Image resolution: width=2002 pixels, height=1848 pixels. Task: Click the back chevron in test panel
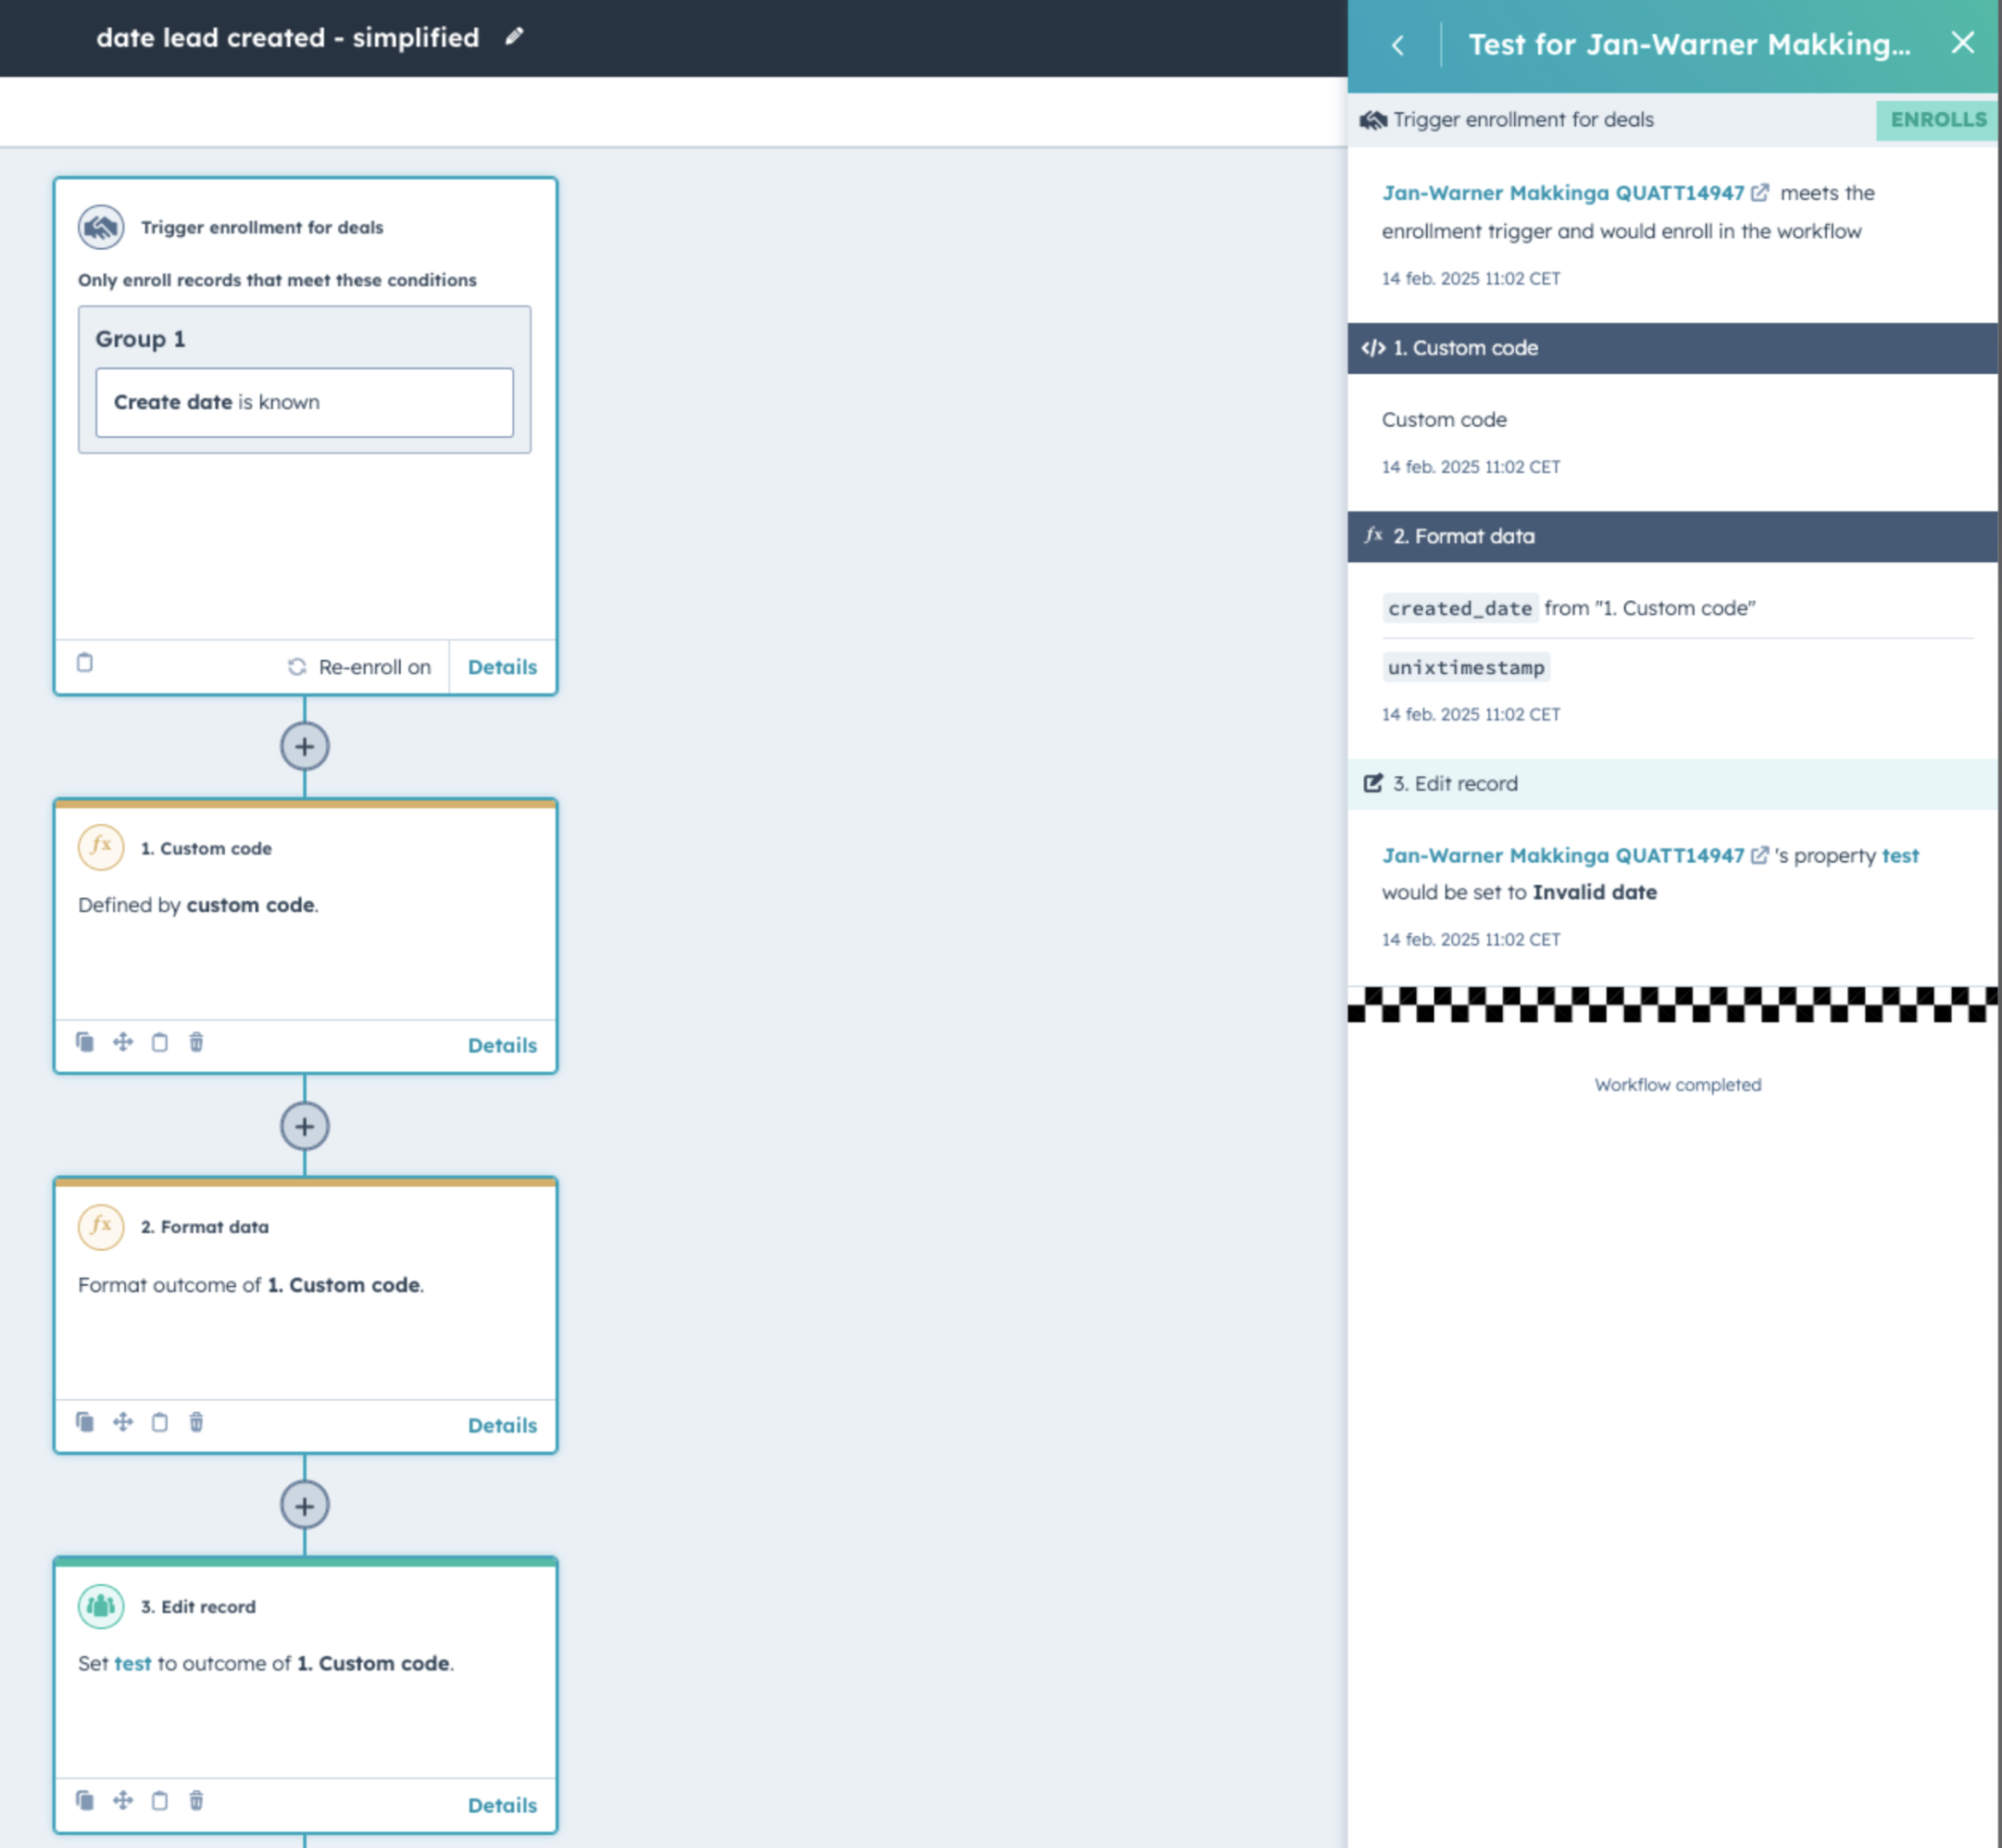coord(1397,45)
